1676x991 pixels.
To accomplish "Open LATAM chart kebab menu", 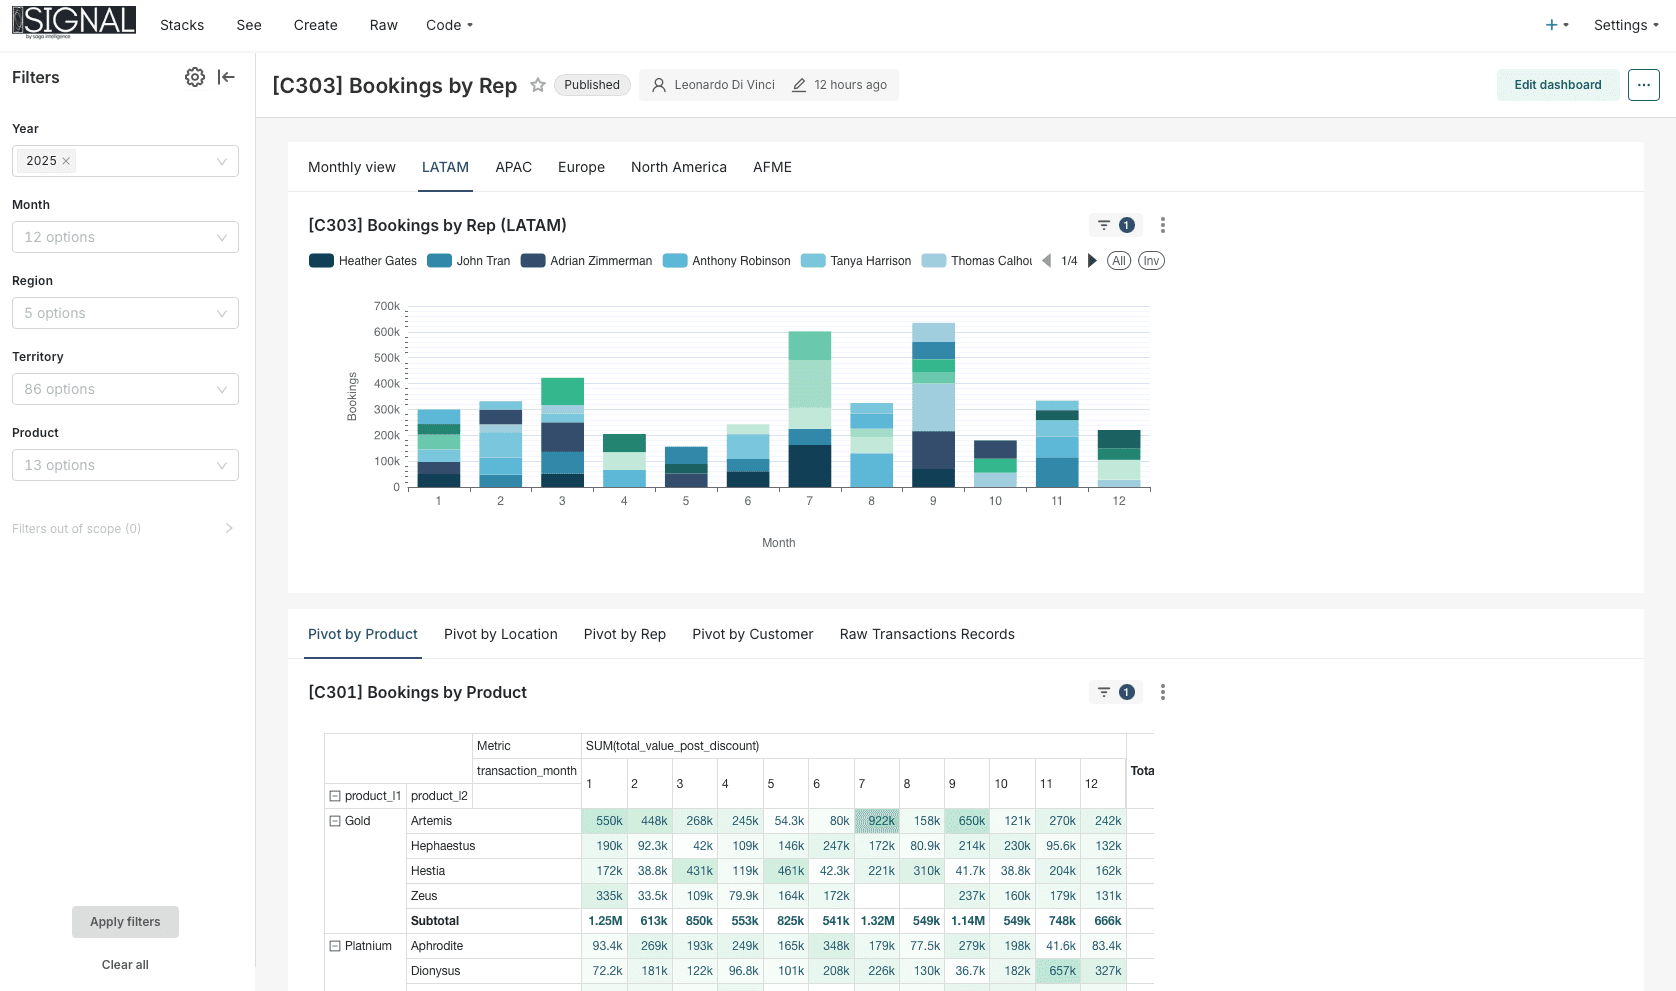I will pos(1163,225).
